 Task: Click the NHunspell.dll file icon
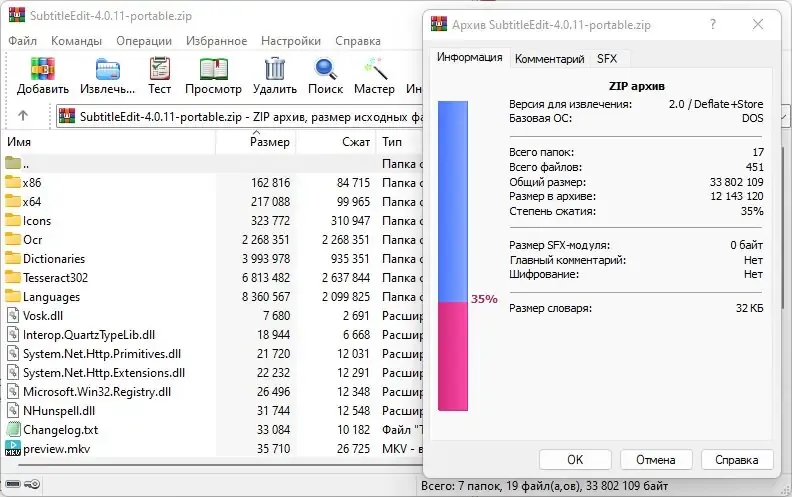13,410
